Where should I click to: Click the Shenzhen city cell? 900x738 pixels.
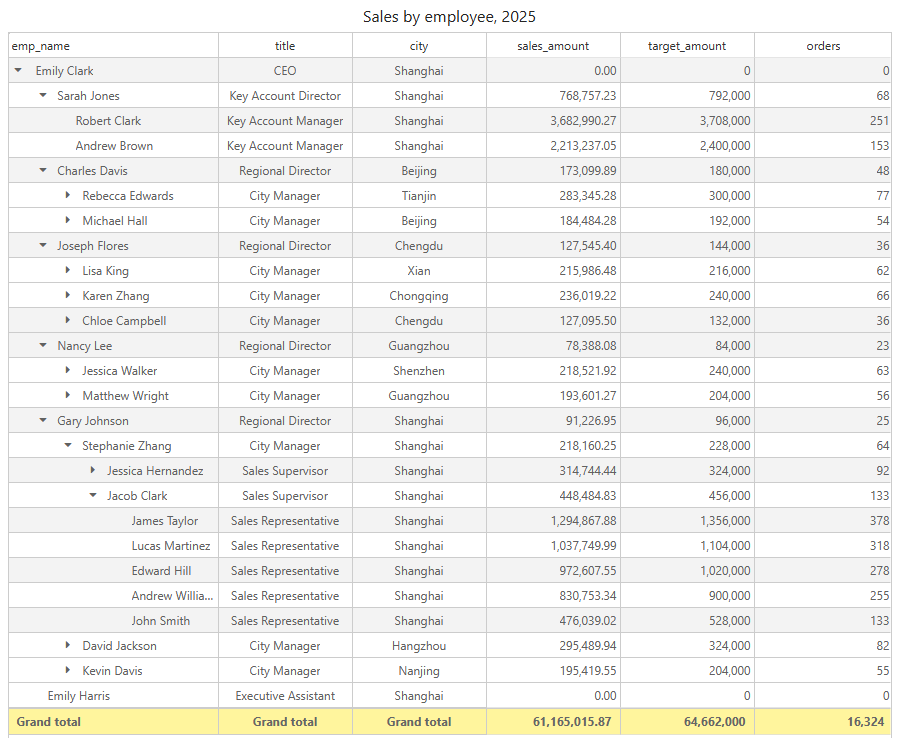pyautogui.click(x=419, y=371)
